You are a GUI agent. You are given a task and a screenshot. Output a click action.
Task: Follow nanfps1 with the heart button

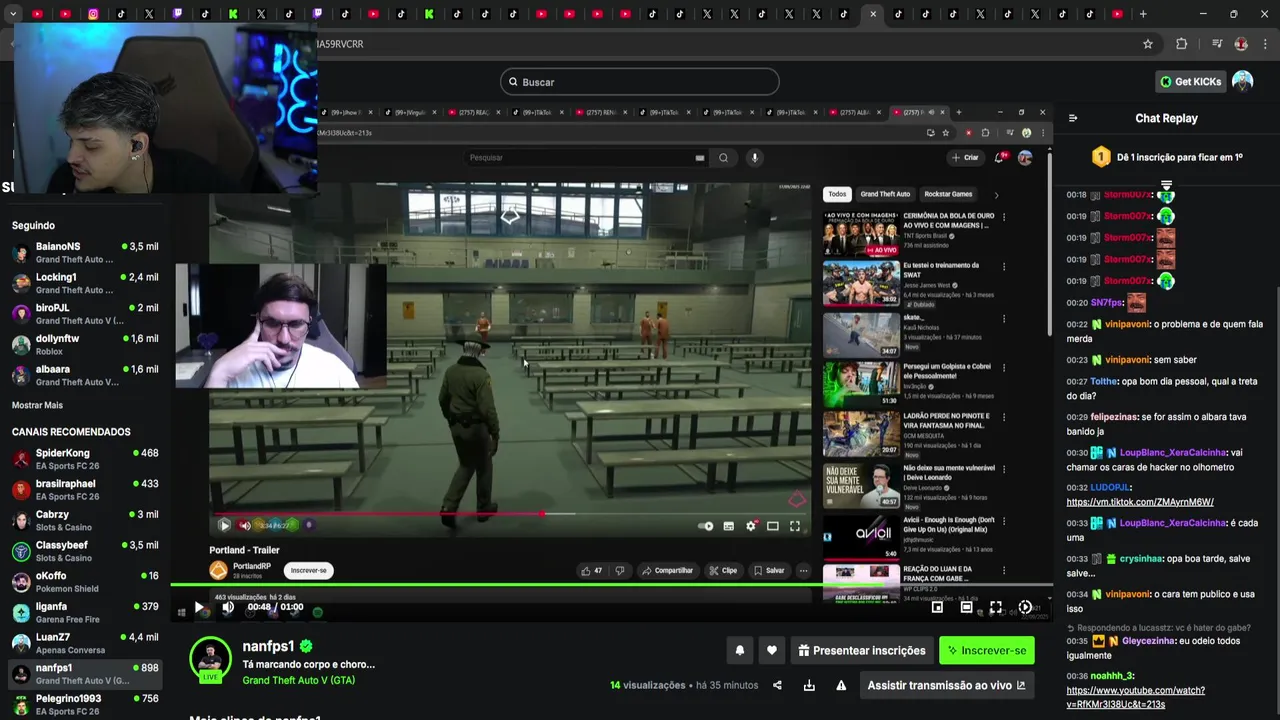(x=771, y=650)
